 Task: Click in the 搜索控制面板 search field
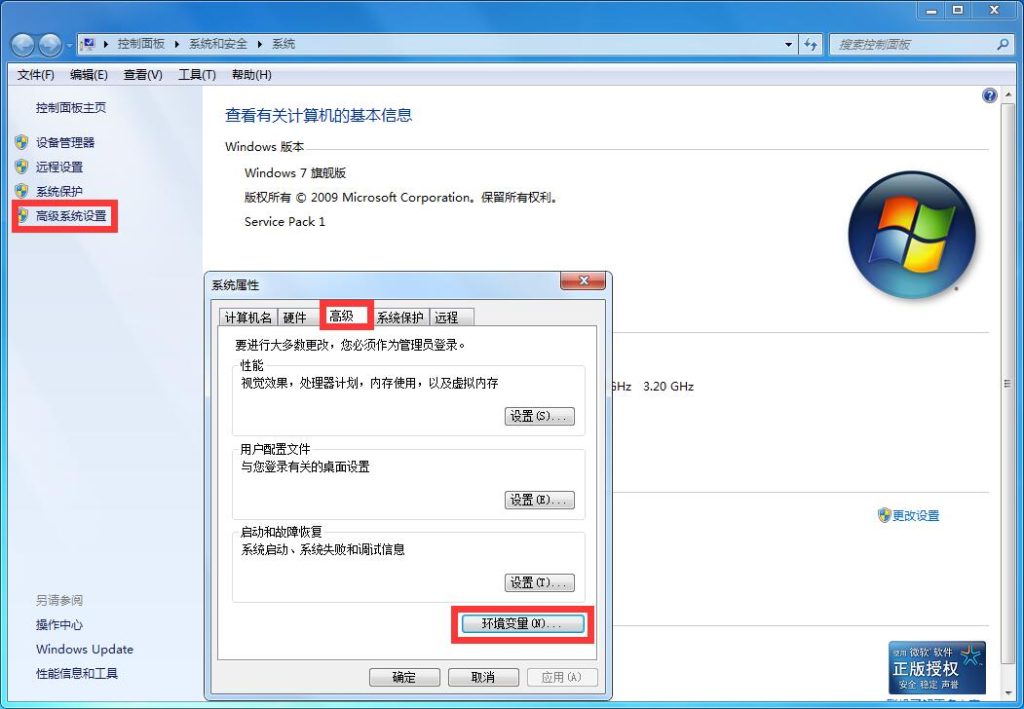coord(910,45)
